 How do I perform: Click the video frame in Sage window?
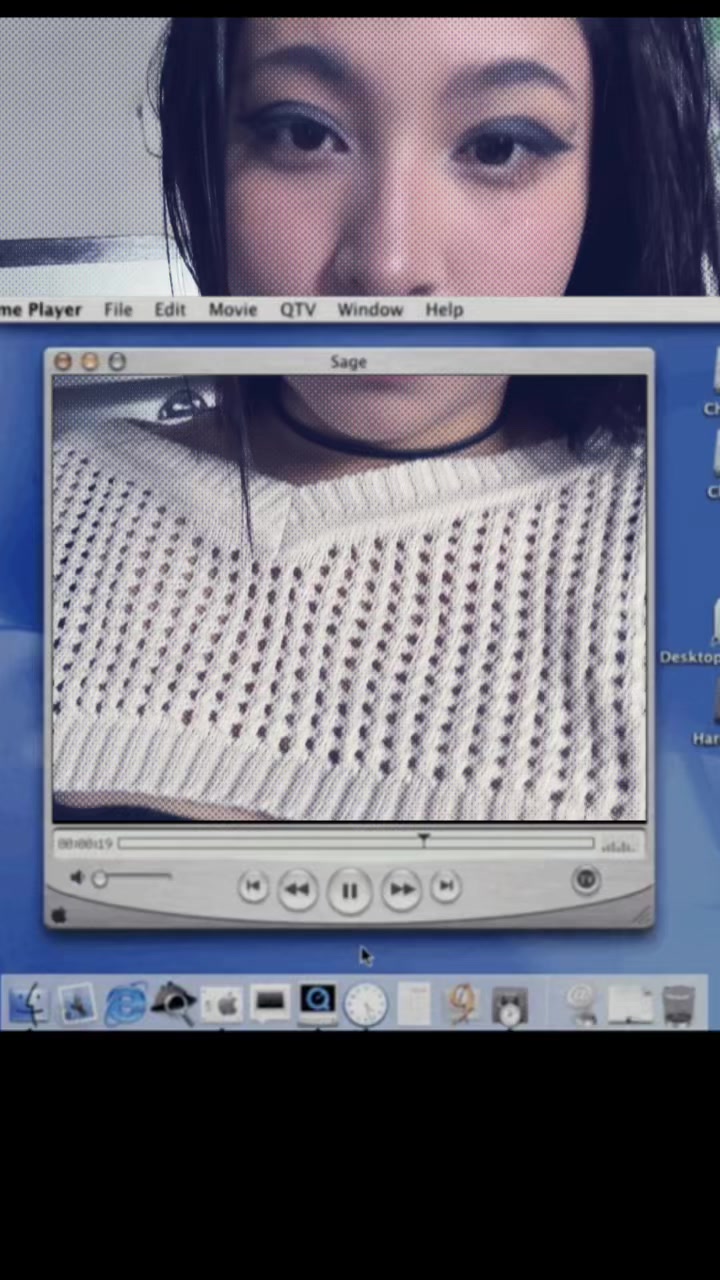click(x=349, y=598)
